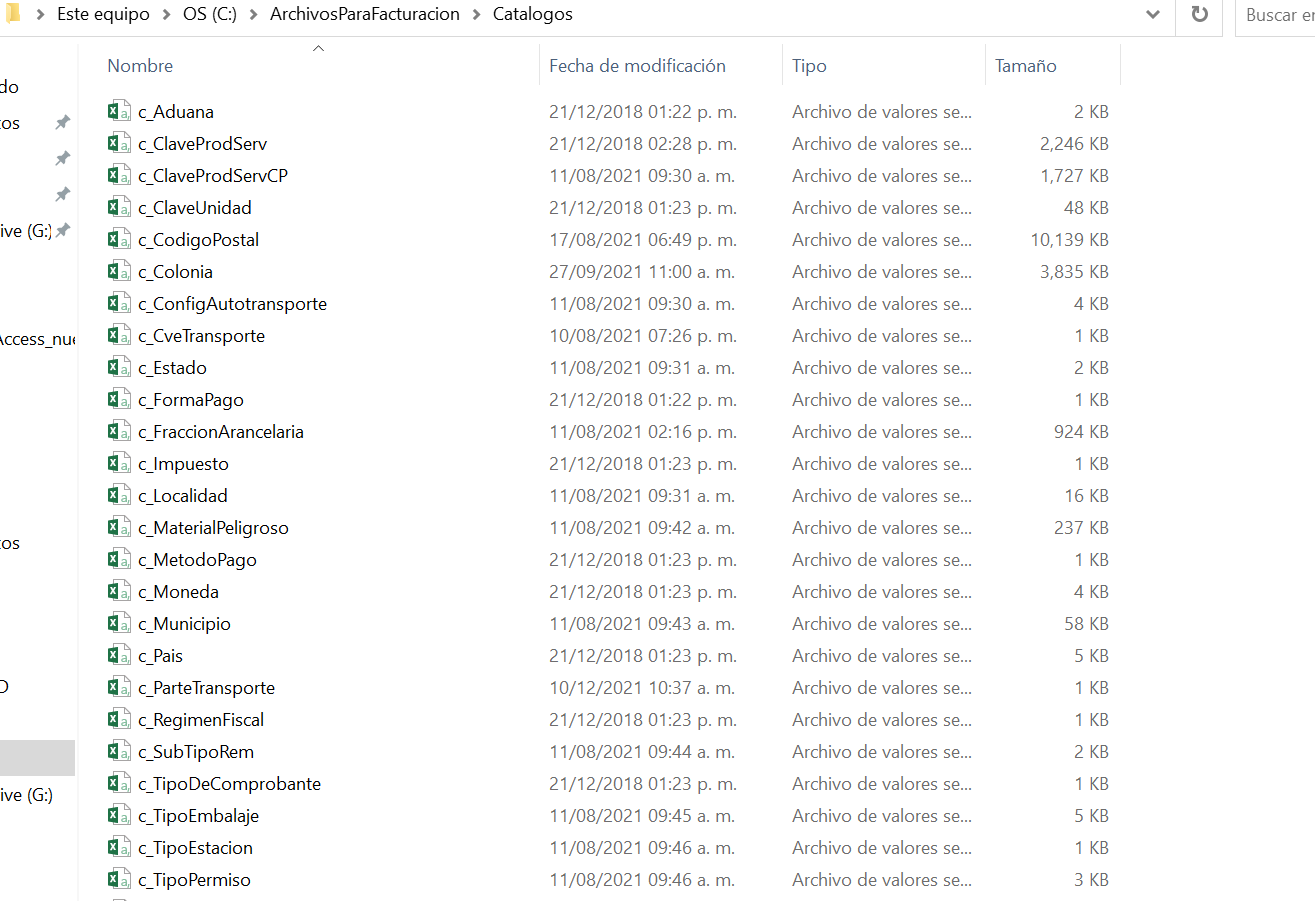1315x910 pixels.
Task: Click the 237 KB size value
Action: coord(1082,527)
